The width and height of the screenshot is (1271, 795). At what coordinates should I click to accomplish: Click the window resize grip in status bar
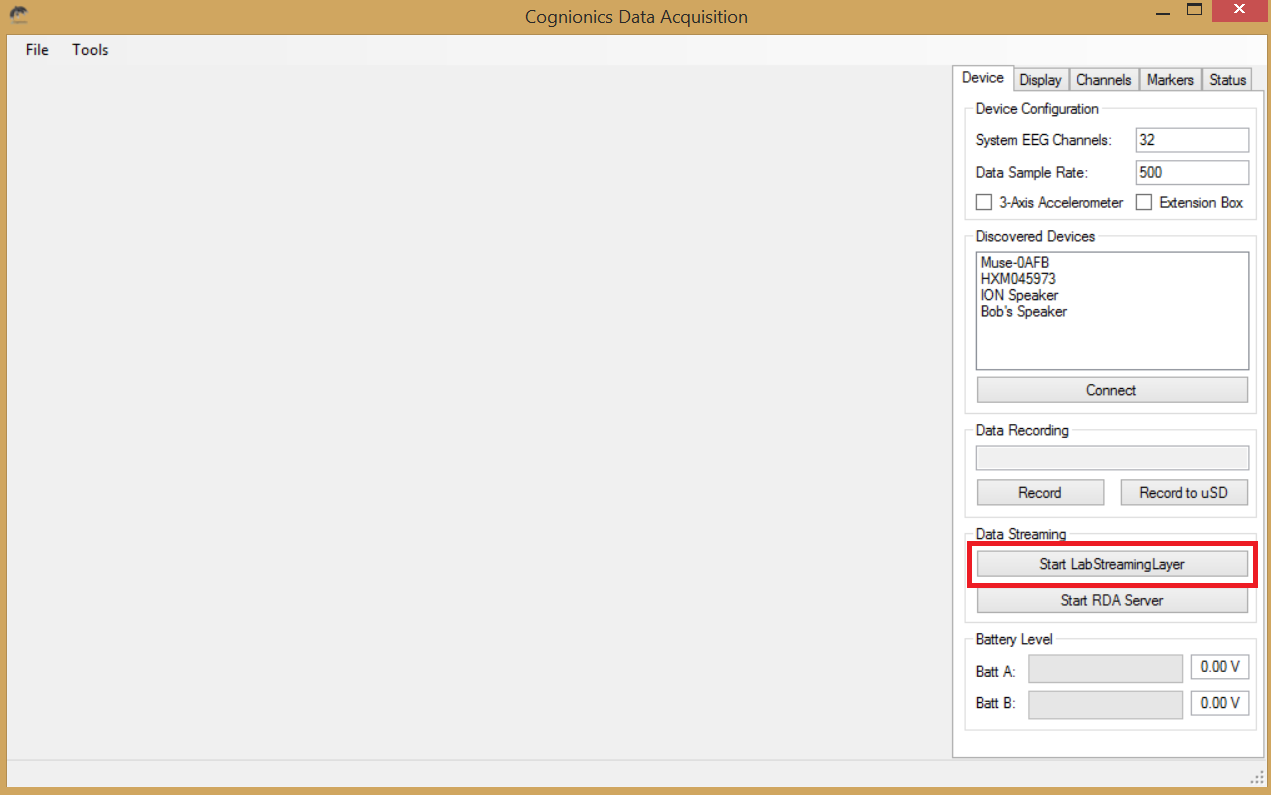tap(1256, 778)
